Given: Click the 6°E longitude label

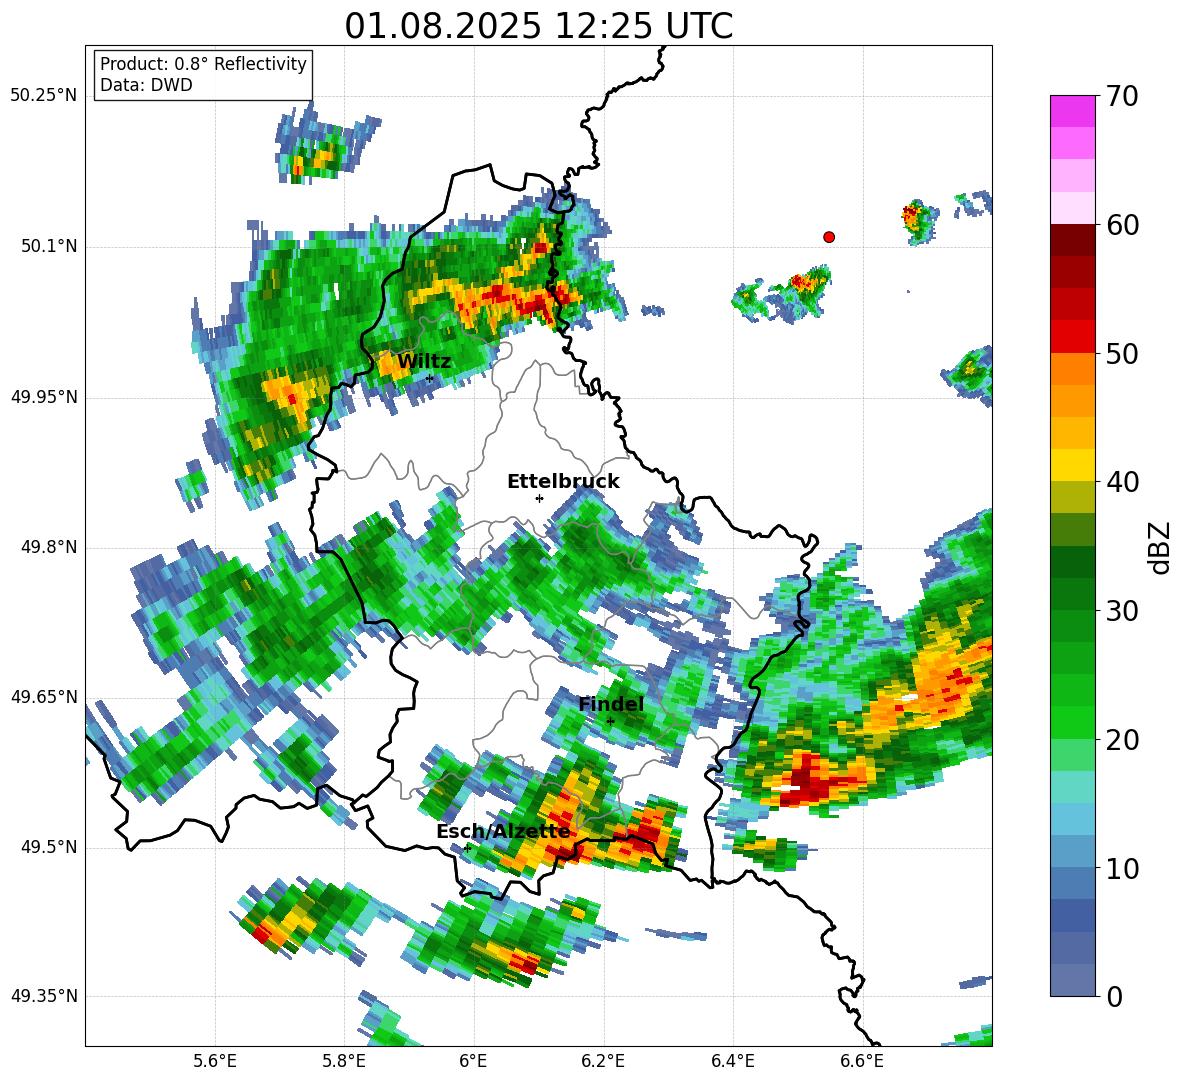Looking at the screenshot, I should point(473,1061).
